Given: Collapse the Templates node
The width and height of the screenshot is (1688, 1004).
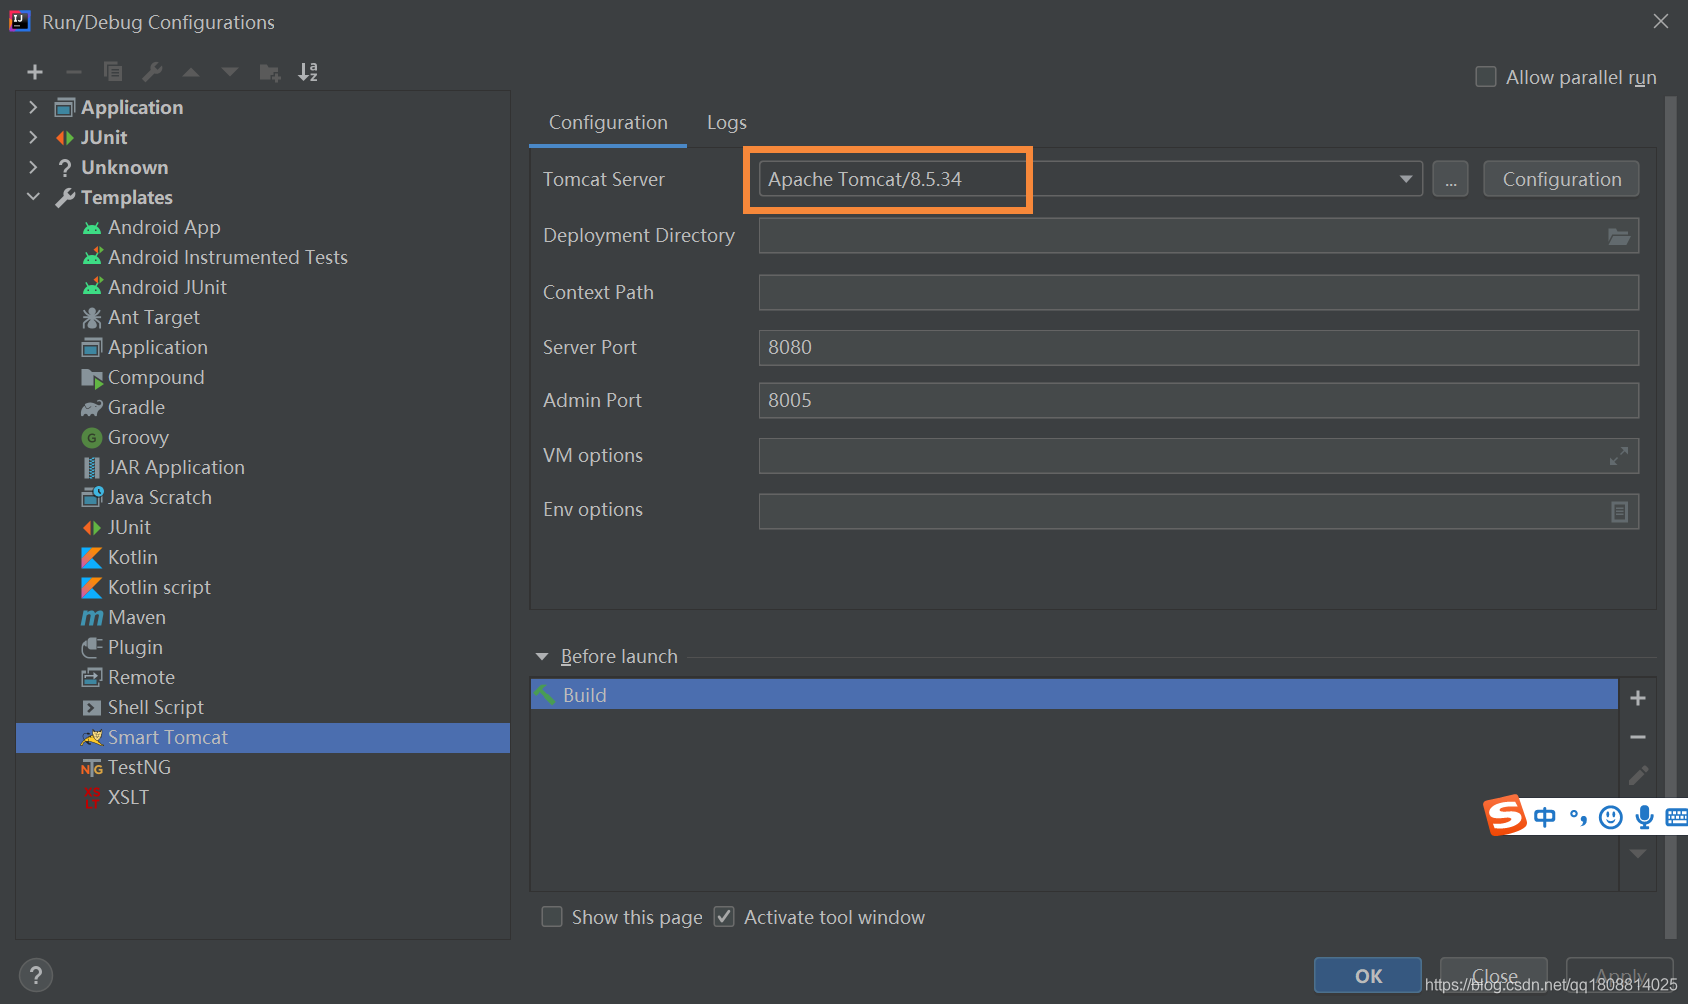Looking at the screenshot, I should pos(33,197).
